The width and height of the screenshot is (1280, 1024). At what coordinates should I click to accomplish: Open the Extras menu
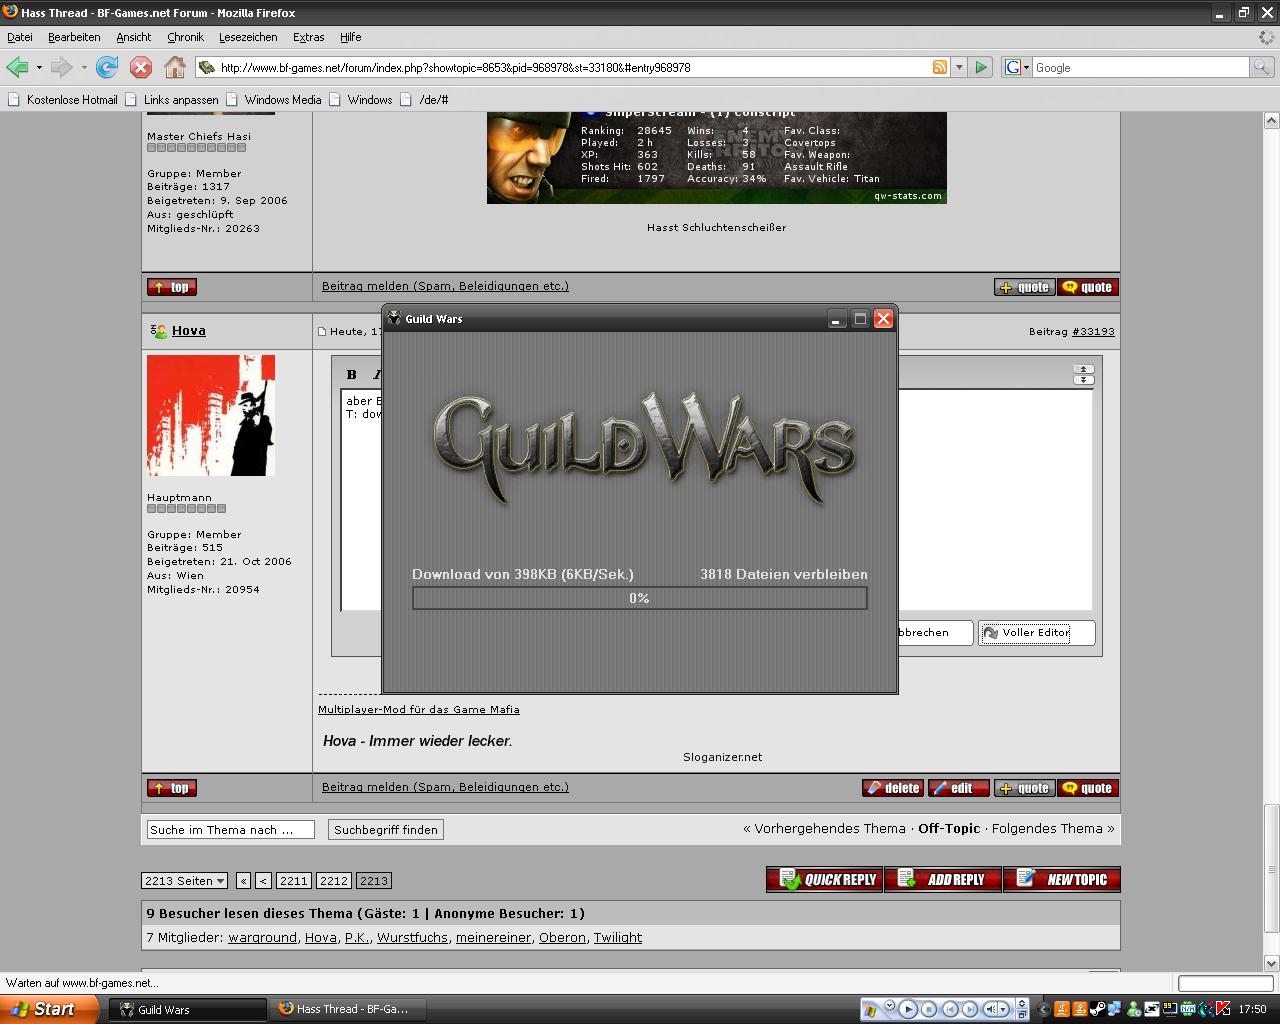[x=308, y=37]
